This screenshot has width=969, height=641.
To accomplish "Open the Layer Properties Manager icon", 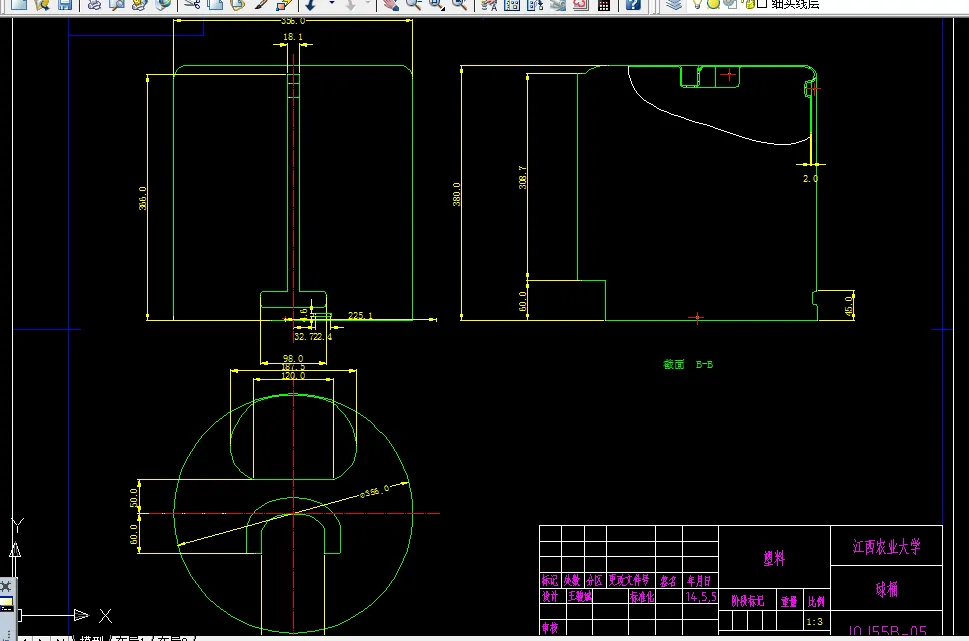I will click(674, 4).
